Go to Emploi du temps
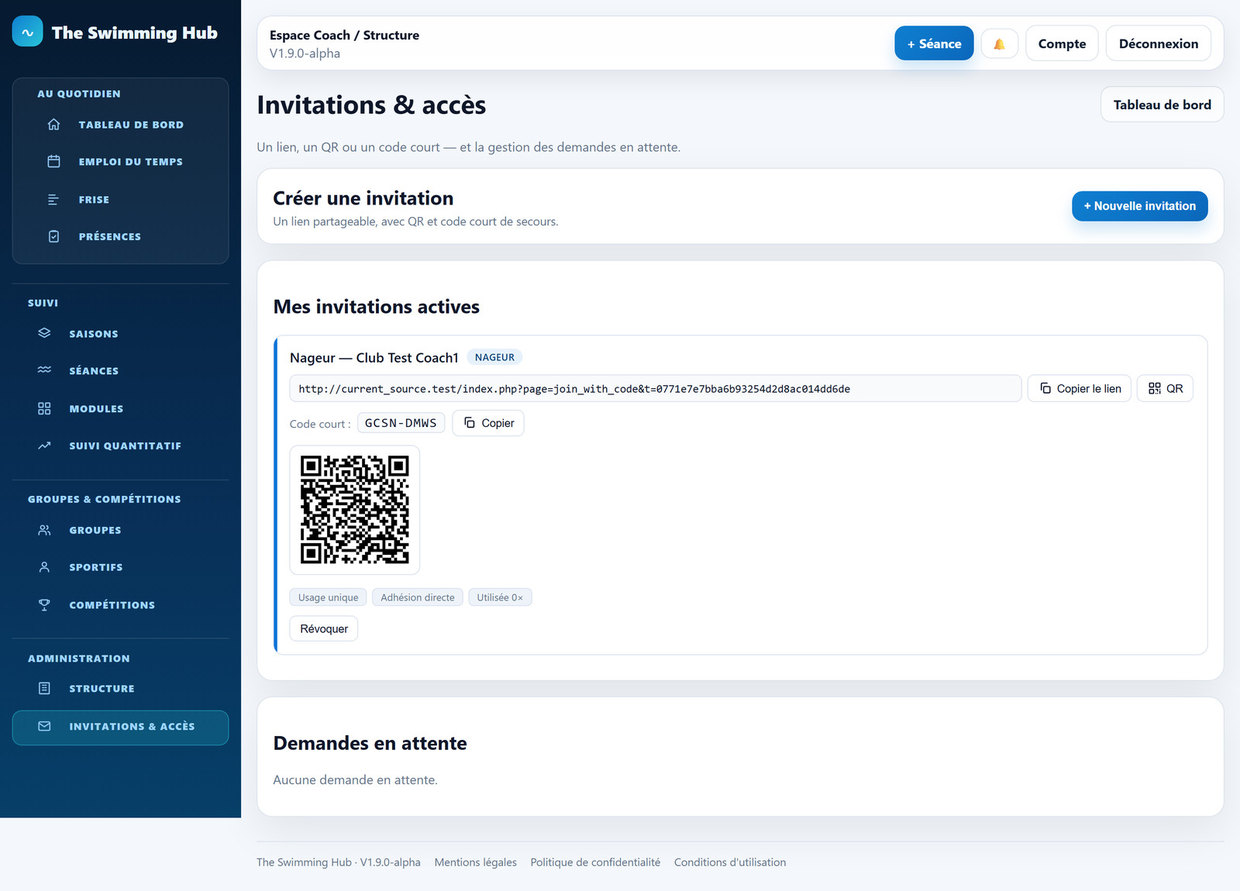The width and height of the screenshot is (1240, 891). click(120, 162)
